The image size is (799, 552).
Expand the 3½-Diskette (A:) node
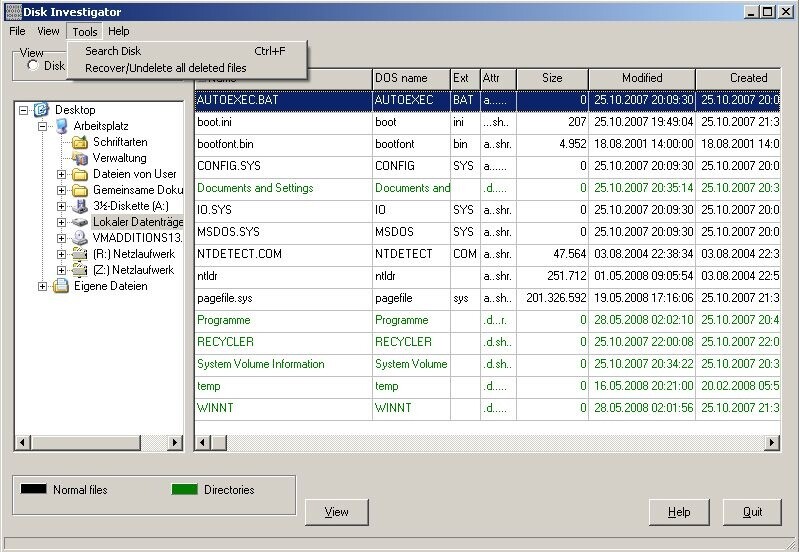(62, 206)
